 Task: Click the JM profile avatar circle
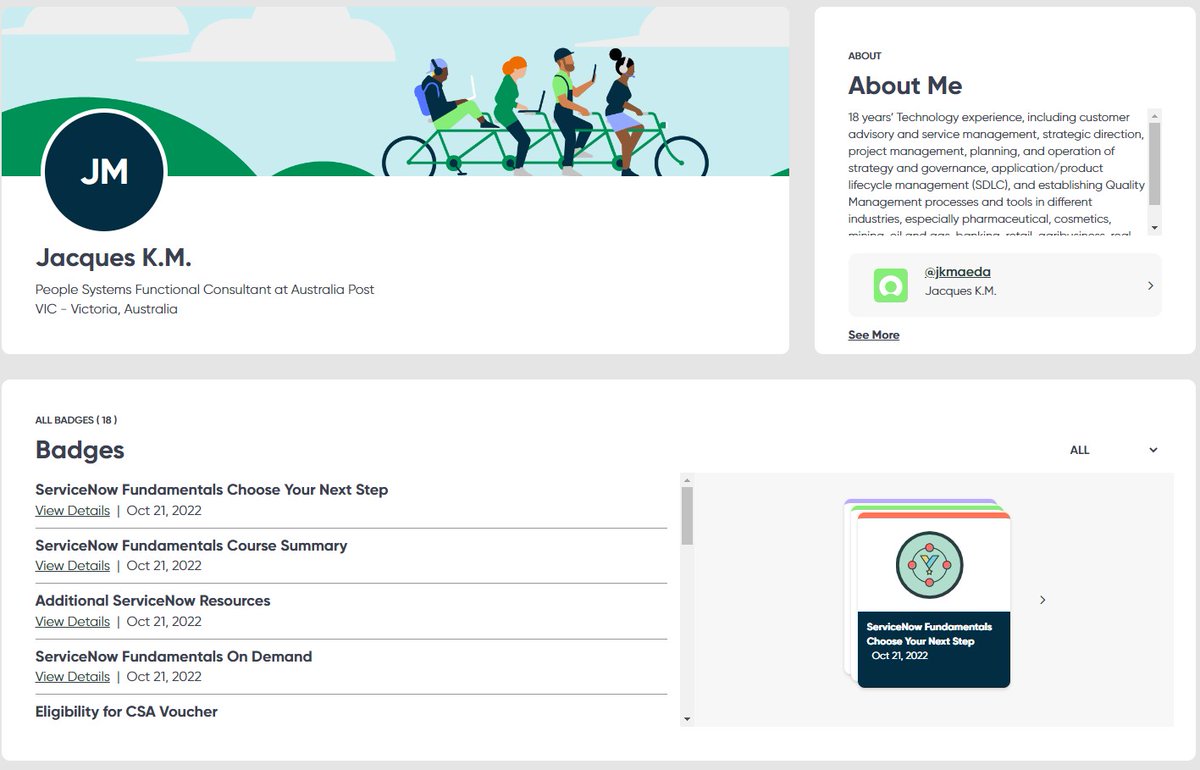105,171
